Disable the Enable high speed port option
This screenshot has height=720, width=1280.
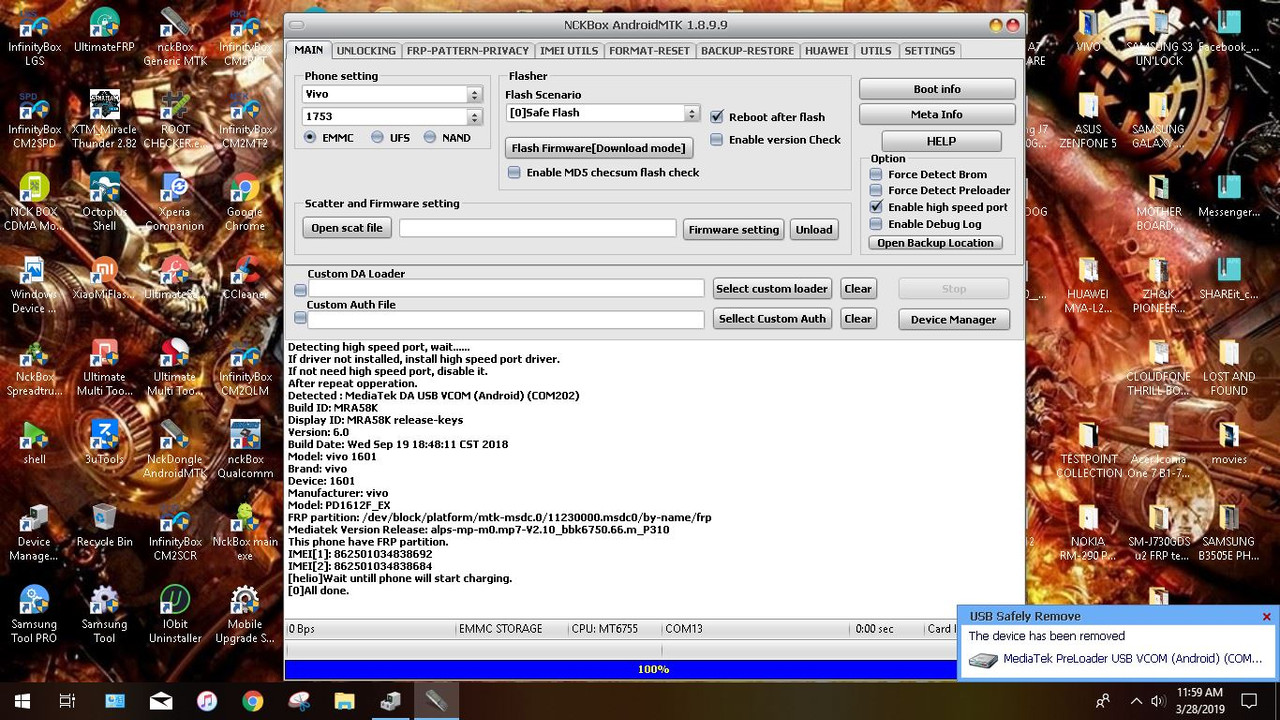point(876,207)
